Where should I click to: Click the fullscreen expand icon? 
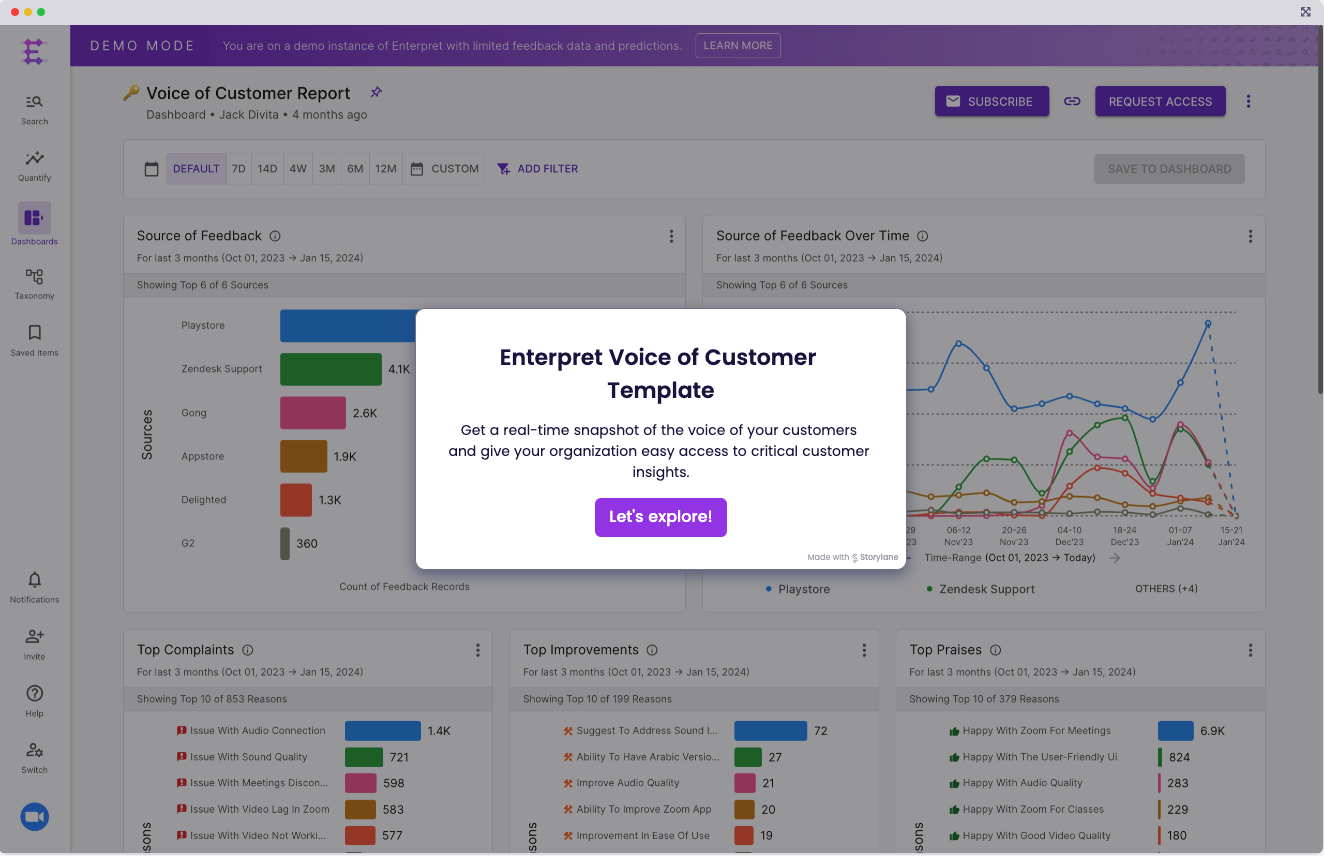point(1305,12)
